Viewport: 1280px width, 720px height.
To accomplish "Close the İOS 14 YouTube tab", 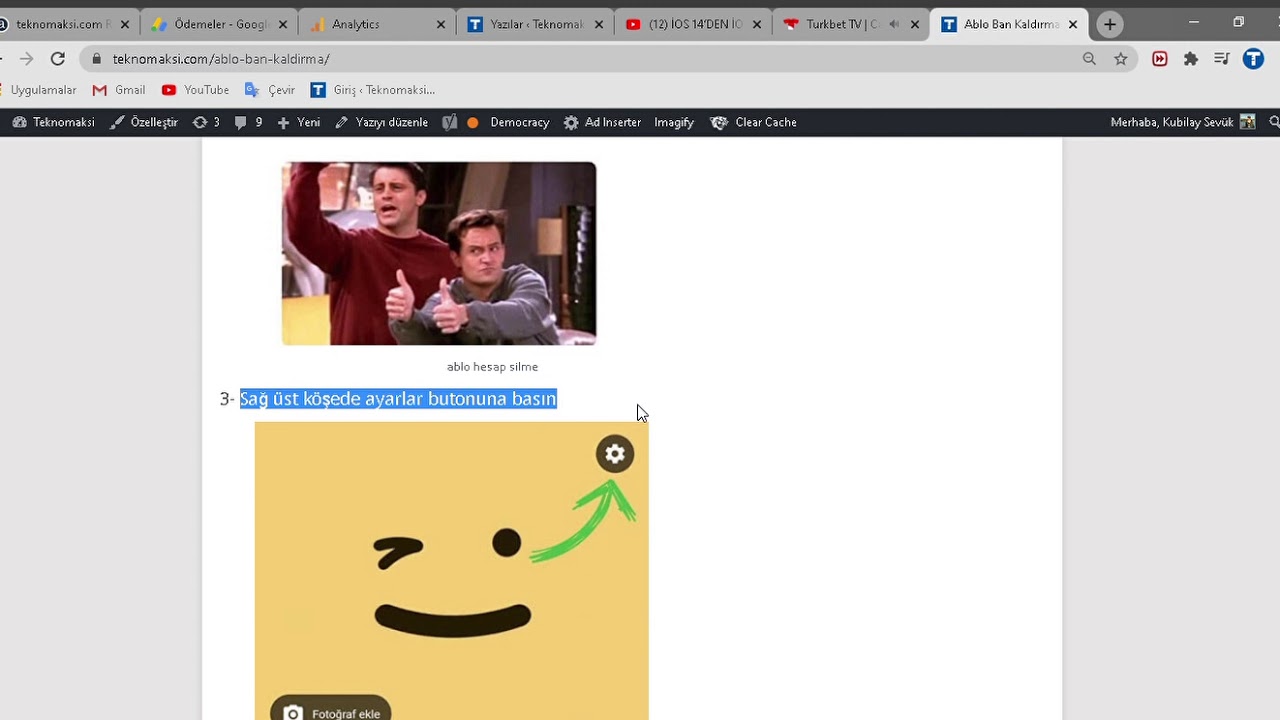I will [x=757, y=24].
